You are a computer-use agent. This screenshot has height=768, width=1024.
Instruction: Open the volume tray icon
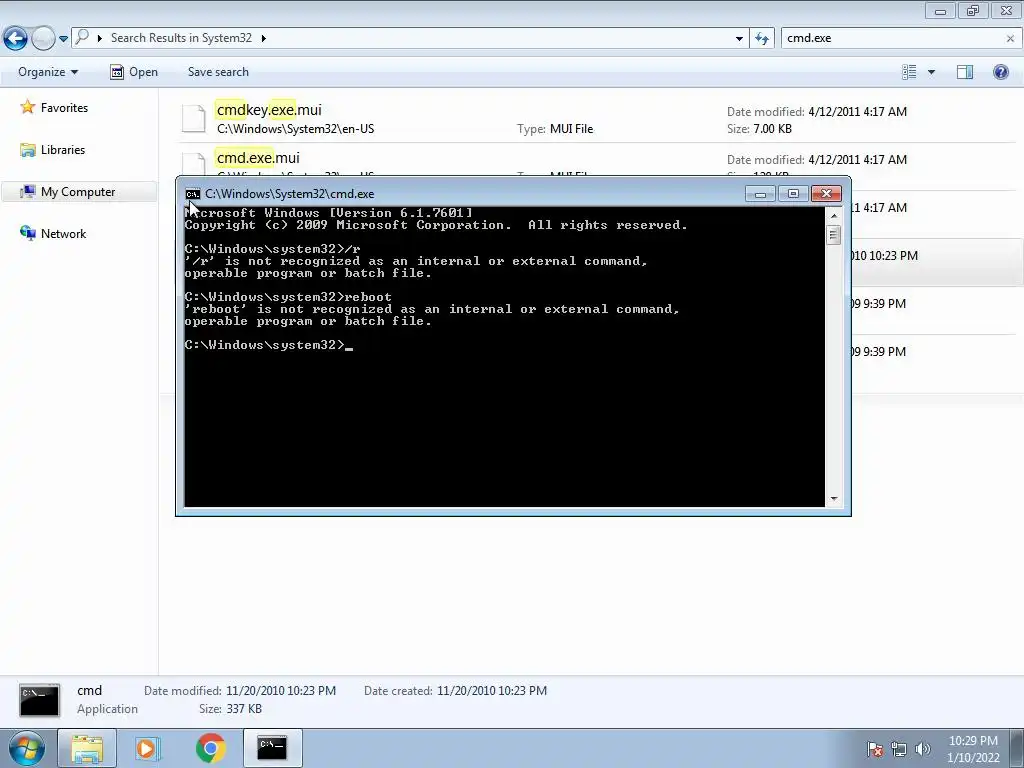pyautogui.click(x=922, y=749)
